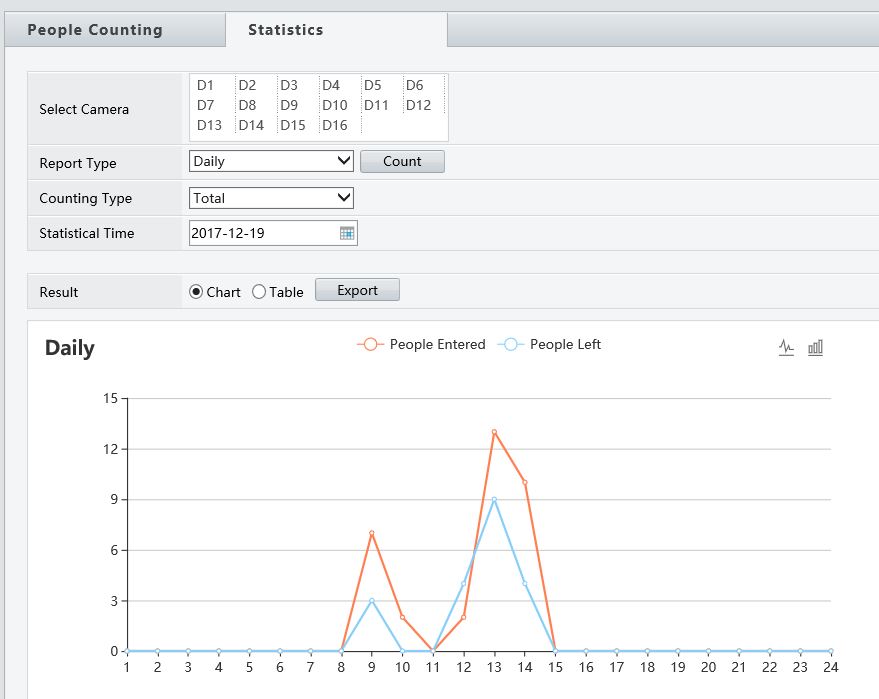Open the calendar date picker icon
Image resolution: width=879 pixels, height=699 pixels.
[x=347, y=233]
